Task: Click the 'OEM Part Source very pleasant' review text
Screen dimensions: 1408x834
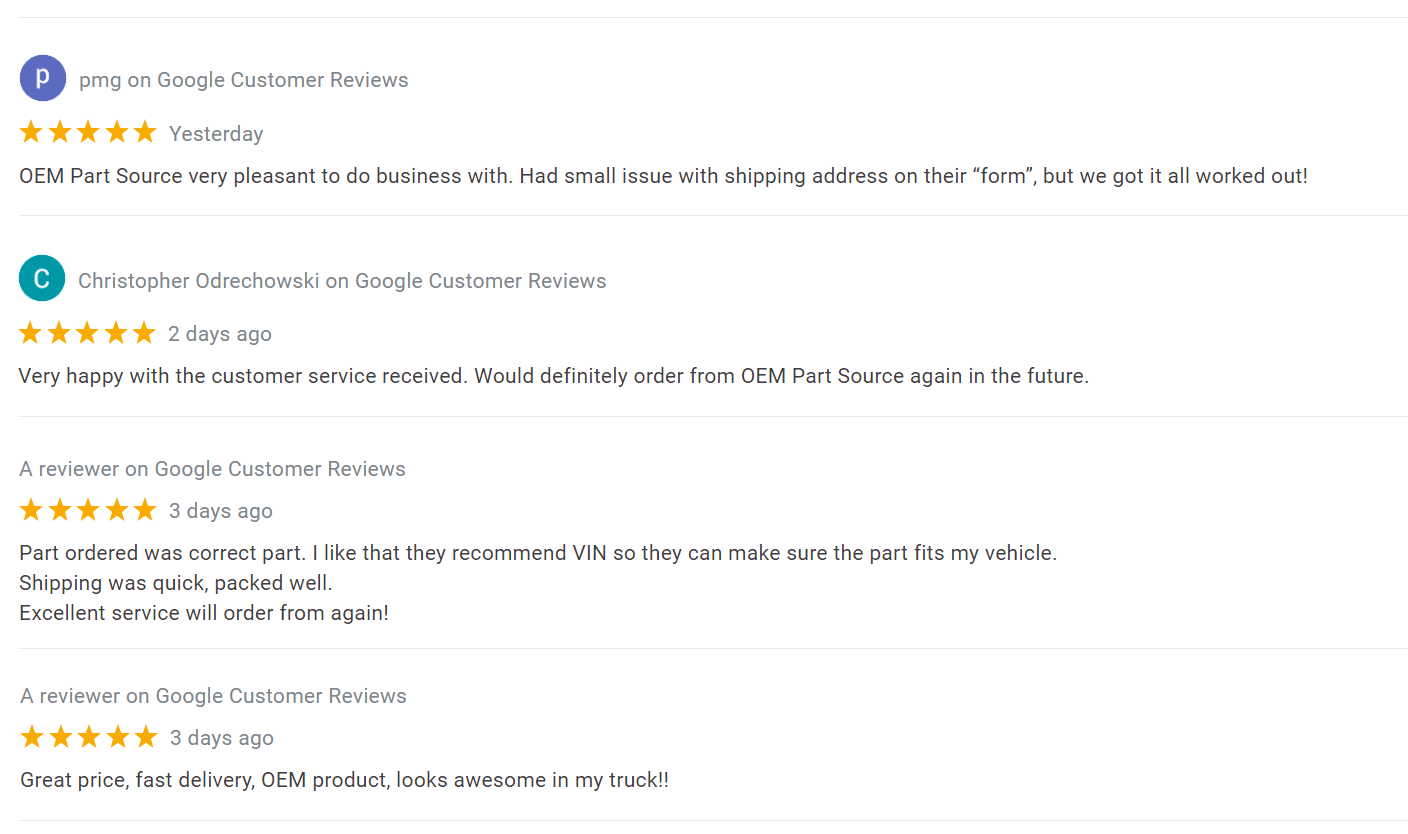Action: coord(663,176)
